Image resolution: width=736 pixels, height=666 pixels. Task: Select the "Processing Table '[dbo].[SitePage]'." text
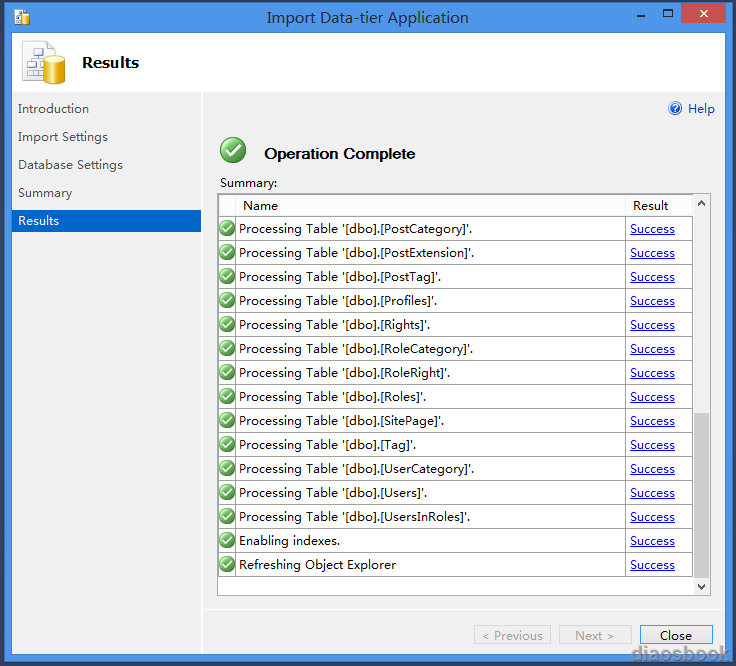pos(341,421)
